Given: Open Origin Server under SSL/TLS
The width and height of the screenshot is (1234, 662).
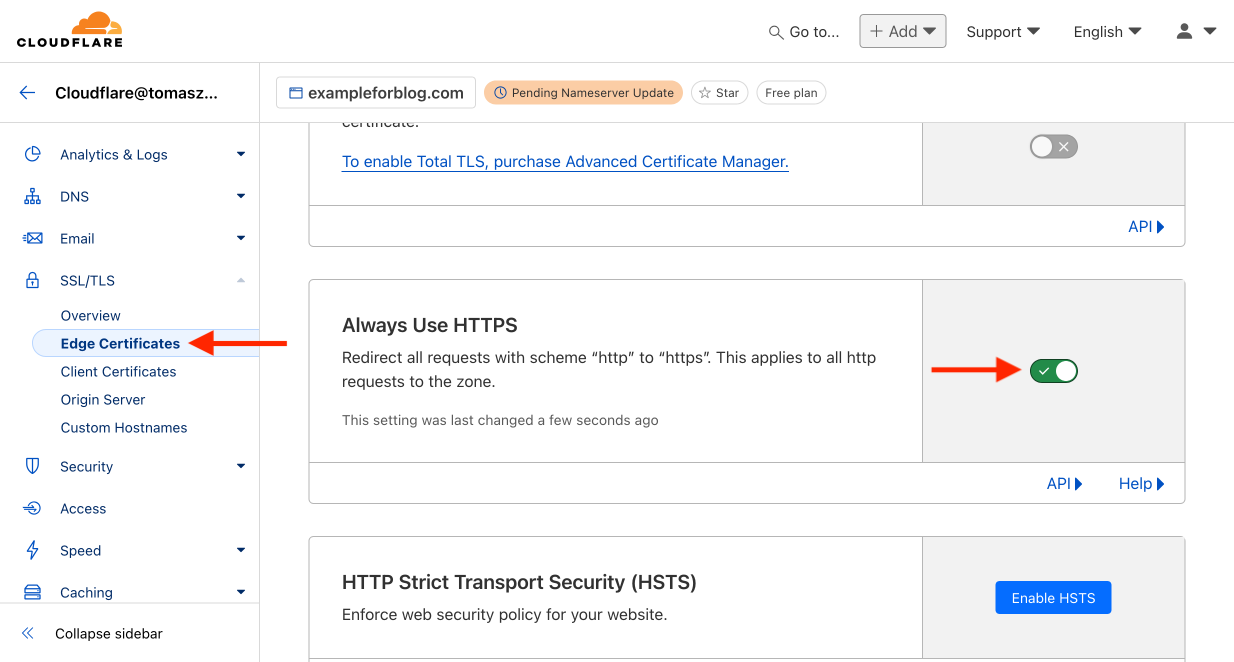Looking at the screenshot, I should point(103,400).
